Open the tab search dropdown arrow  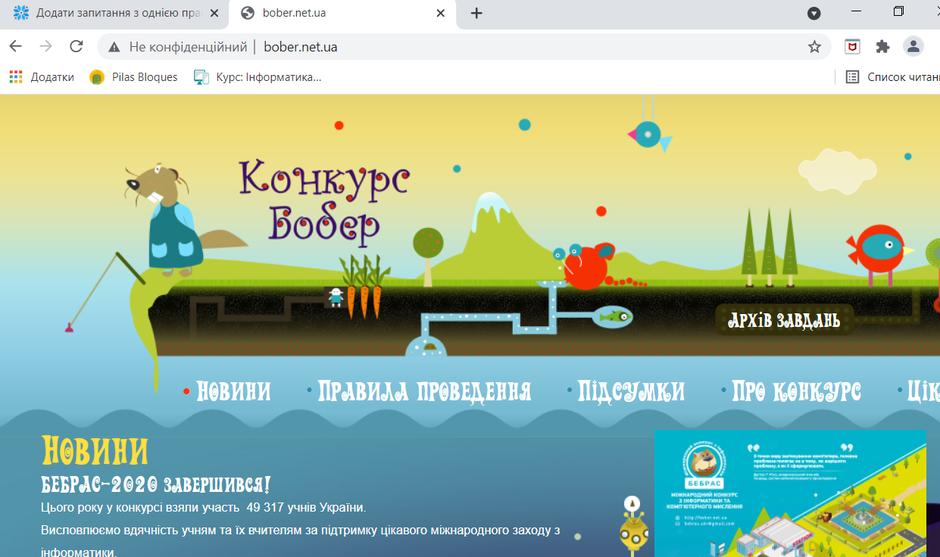814,13
